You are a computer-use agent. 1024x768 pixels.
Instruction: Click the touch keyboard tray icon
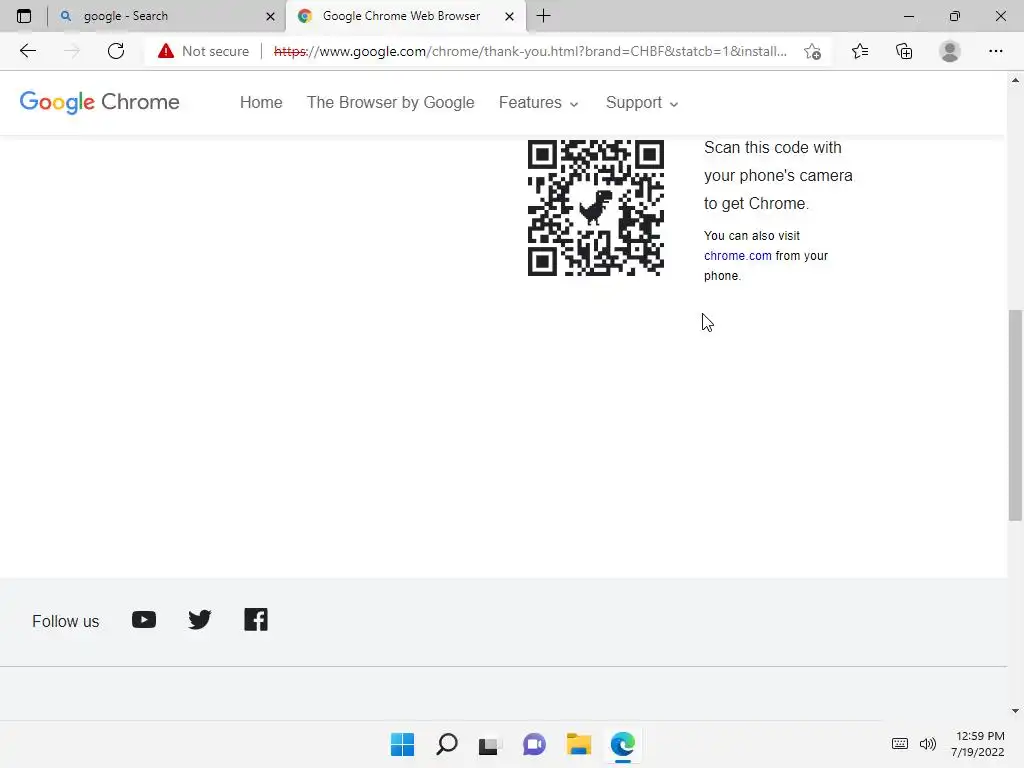(900, 744)
